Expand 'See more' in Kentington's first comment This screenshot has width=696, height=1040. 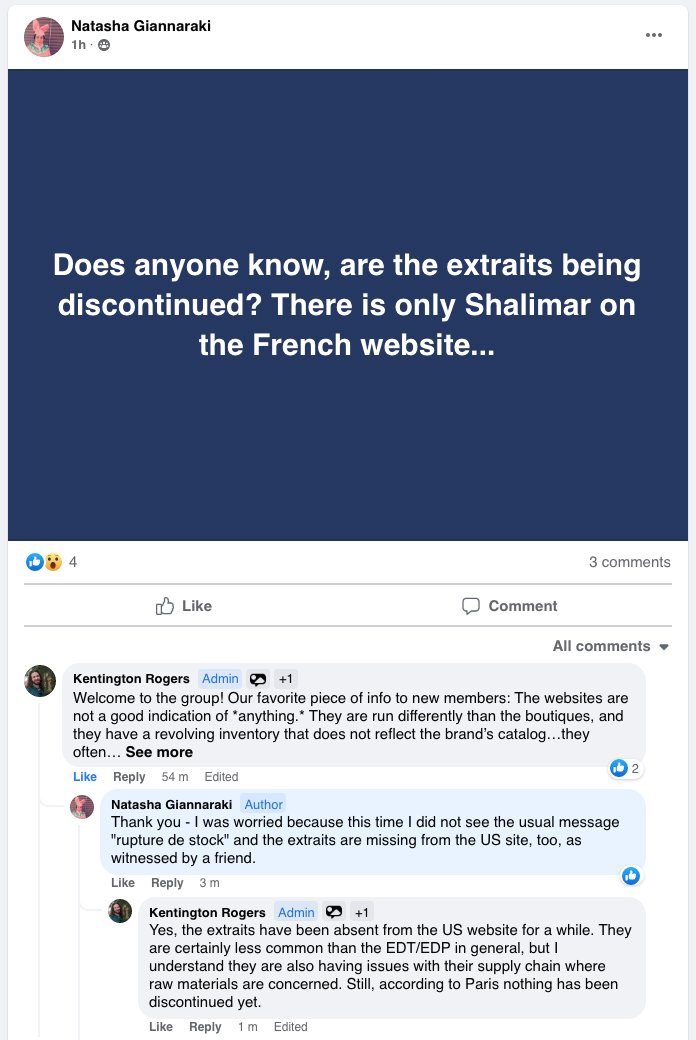tap(159, 752)
